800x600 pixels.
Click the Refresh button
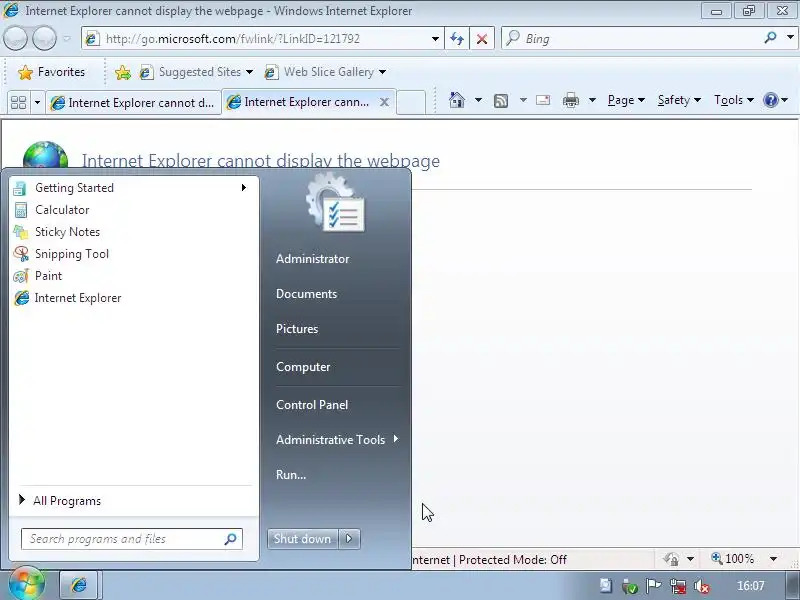point(457,39)
